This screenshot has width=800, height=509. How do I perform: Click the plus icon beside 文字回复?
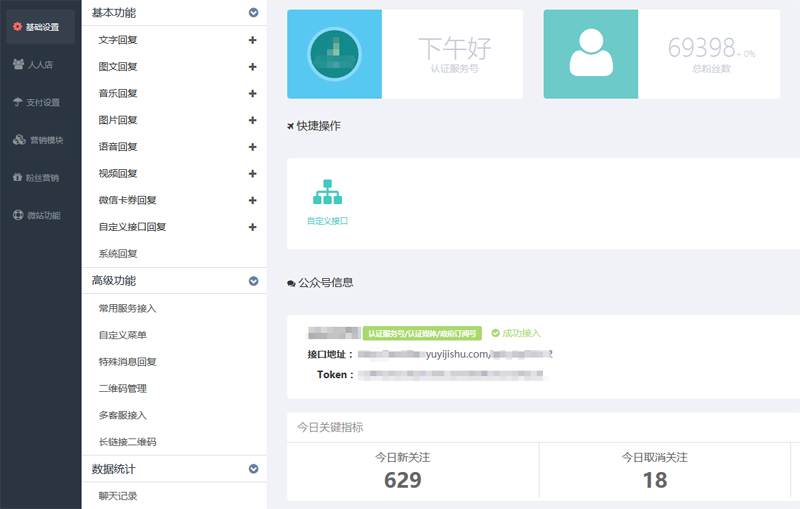click(252, 40)
